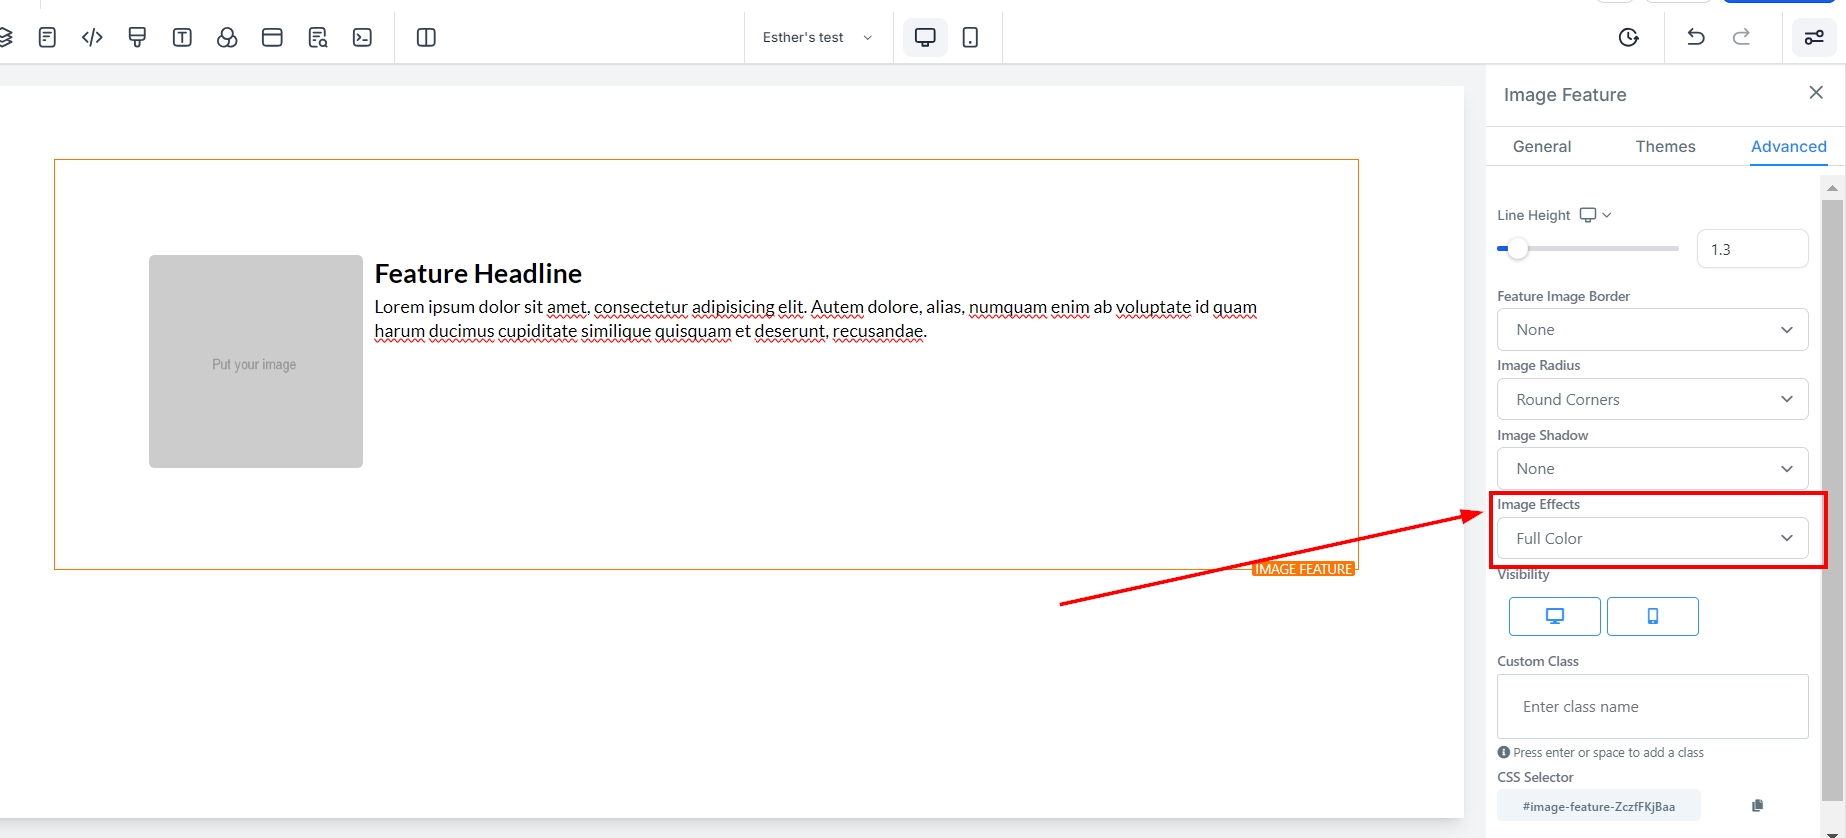Screen dimensions: 1846x838
Task: Copy the CSS selector to clipboard
Action: click(1757, 806)
